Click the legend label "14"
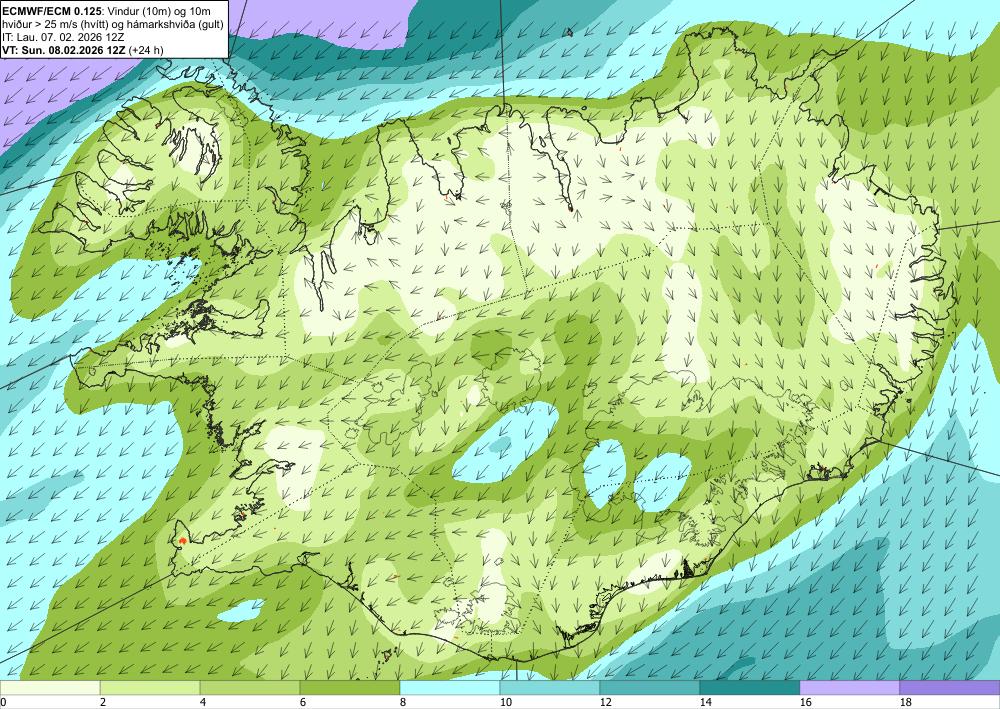Viewport: 1000px width, 709px height. pos(706,703)
